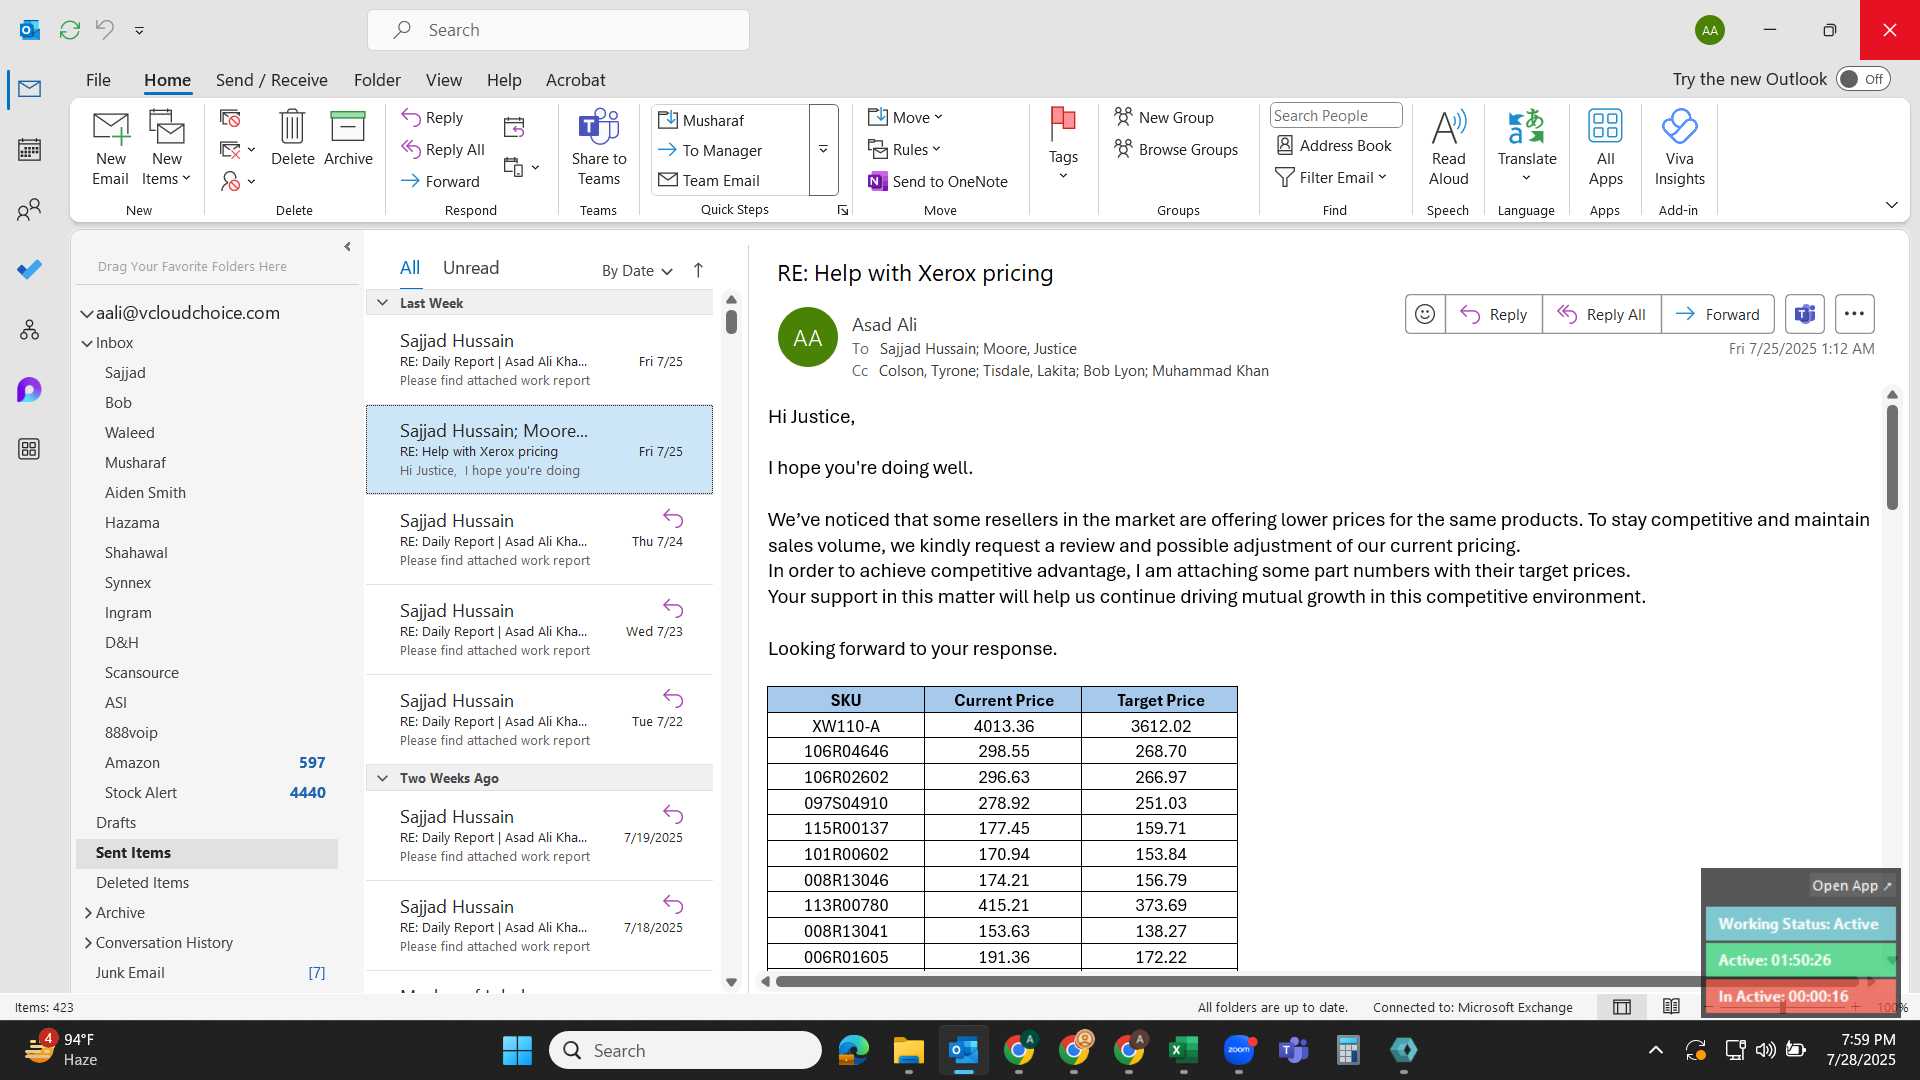Click Forward in the reading pane

pyautogui.click(x=1718, y=314)
